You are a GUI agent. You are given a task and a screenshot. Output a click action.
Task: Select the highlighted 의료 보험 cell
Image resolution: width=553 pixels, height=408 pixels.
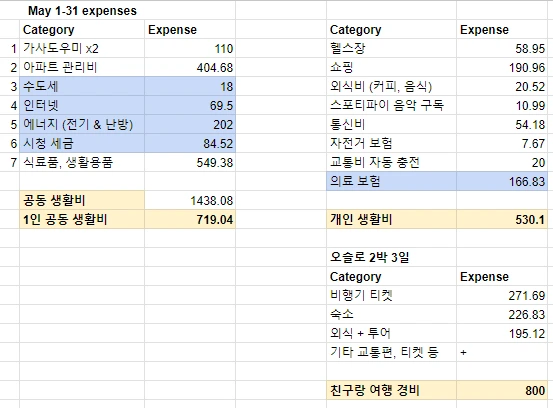[391, 182]
